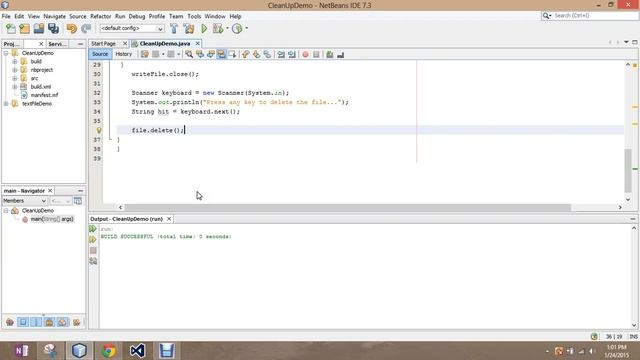Click the editor Find Selection magnifier icon
This screenshot has width=640, height=360.
click(x=189, y=54)
